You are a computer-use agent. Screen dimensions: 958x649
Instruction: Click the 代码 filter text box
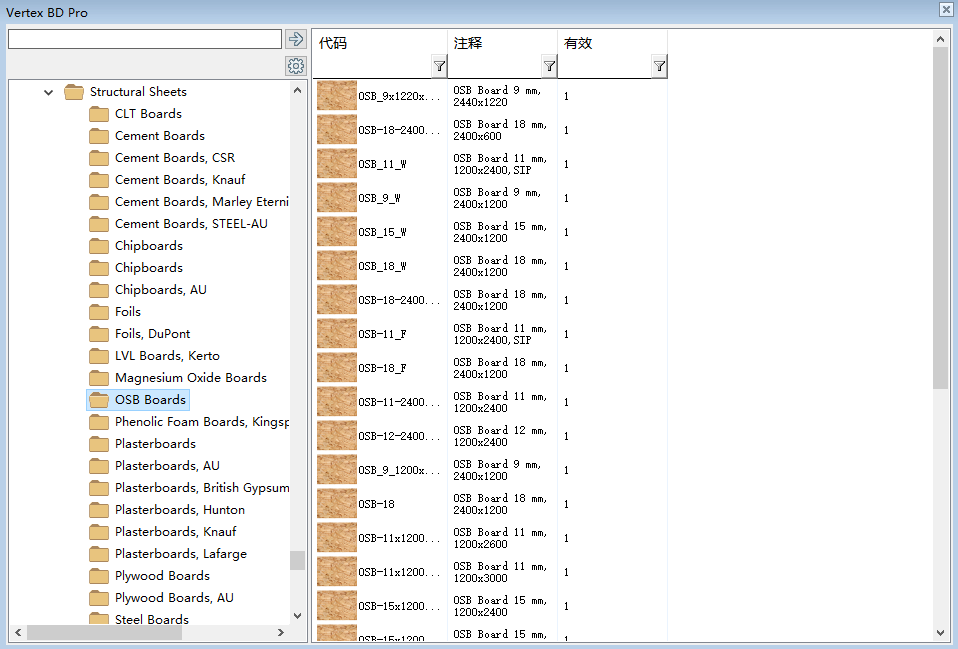click(372, 66)
